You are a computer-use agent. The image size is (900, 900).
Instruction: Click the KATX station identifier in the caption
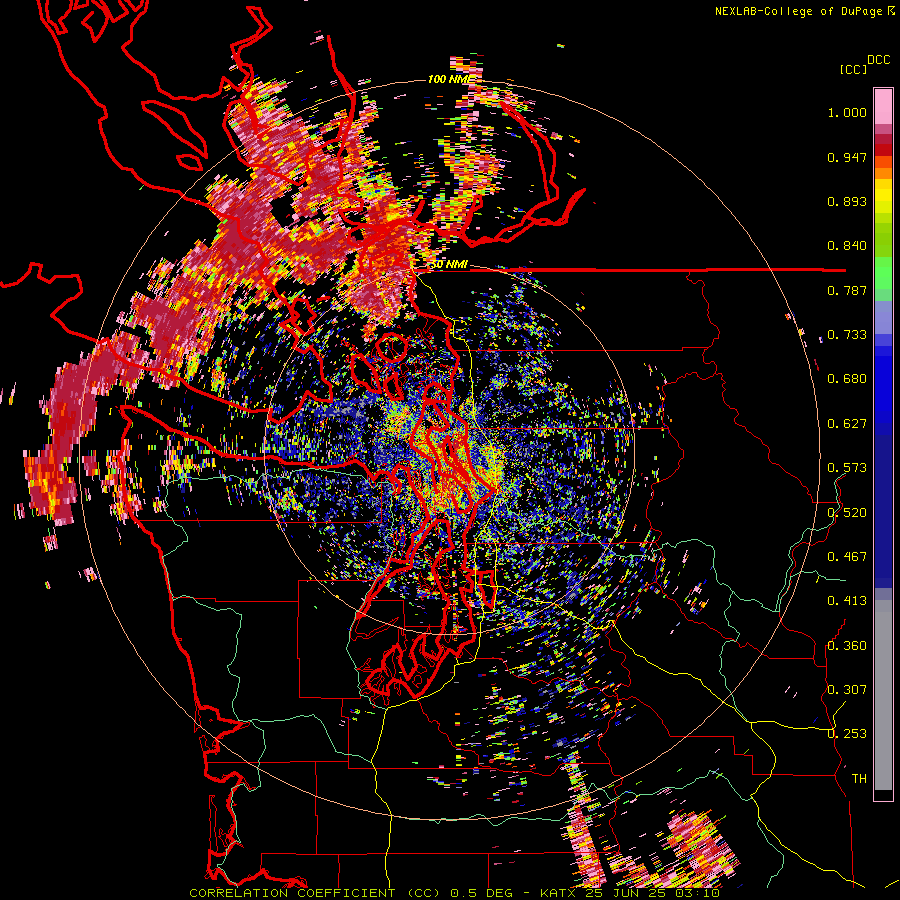(558, 893)
